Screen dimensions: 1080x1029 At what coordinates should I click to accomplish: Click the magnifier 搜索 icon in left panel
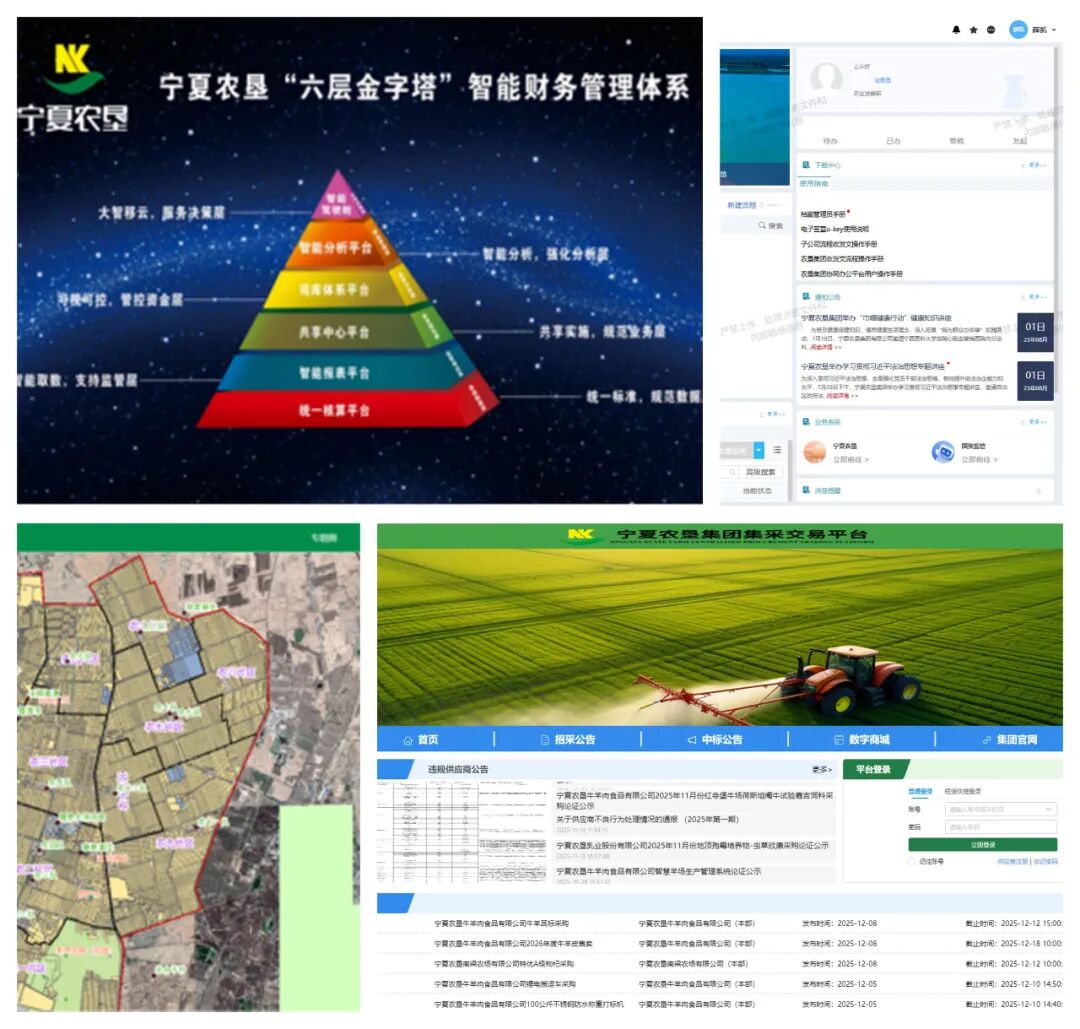(x=763, y=226)
